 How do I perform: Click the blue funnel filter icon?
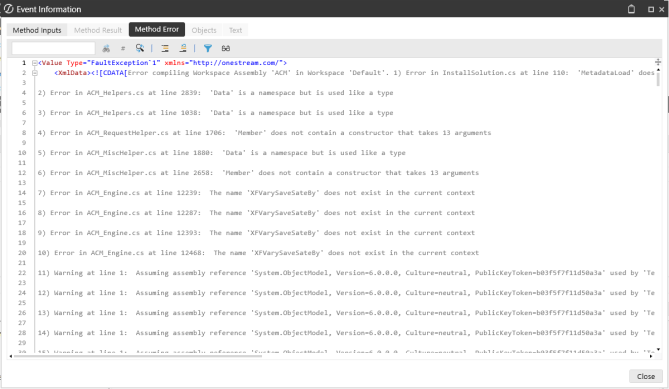click(208, 48)
